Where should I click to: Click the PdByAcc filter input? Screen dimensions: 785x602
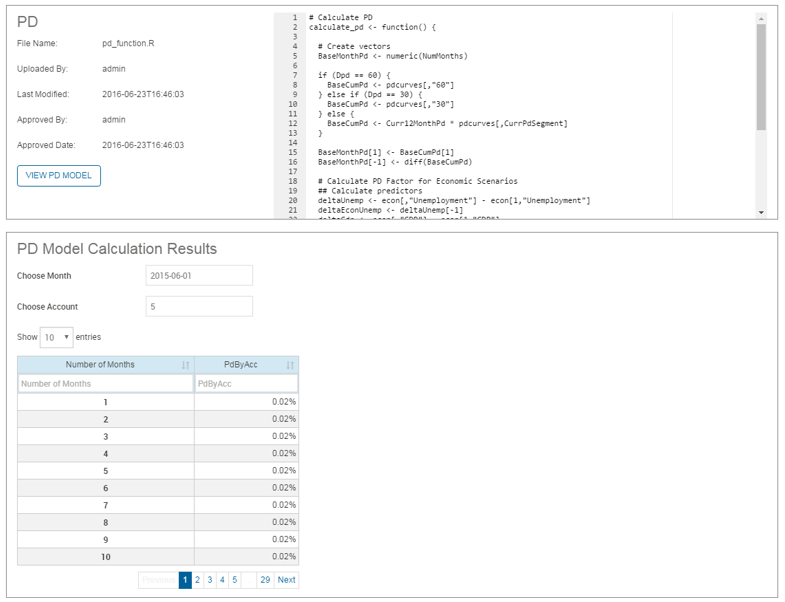pos(246,383)
